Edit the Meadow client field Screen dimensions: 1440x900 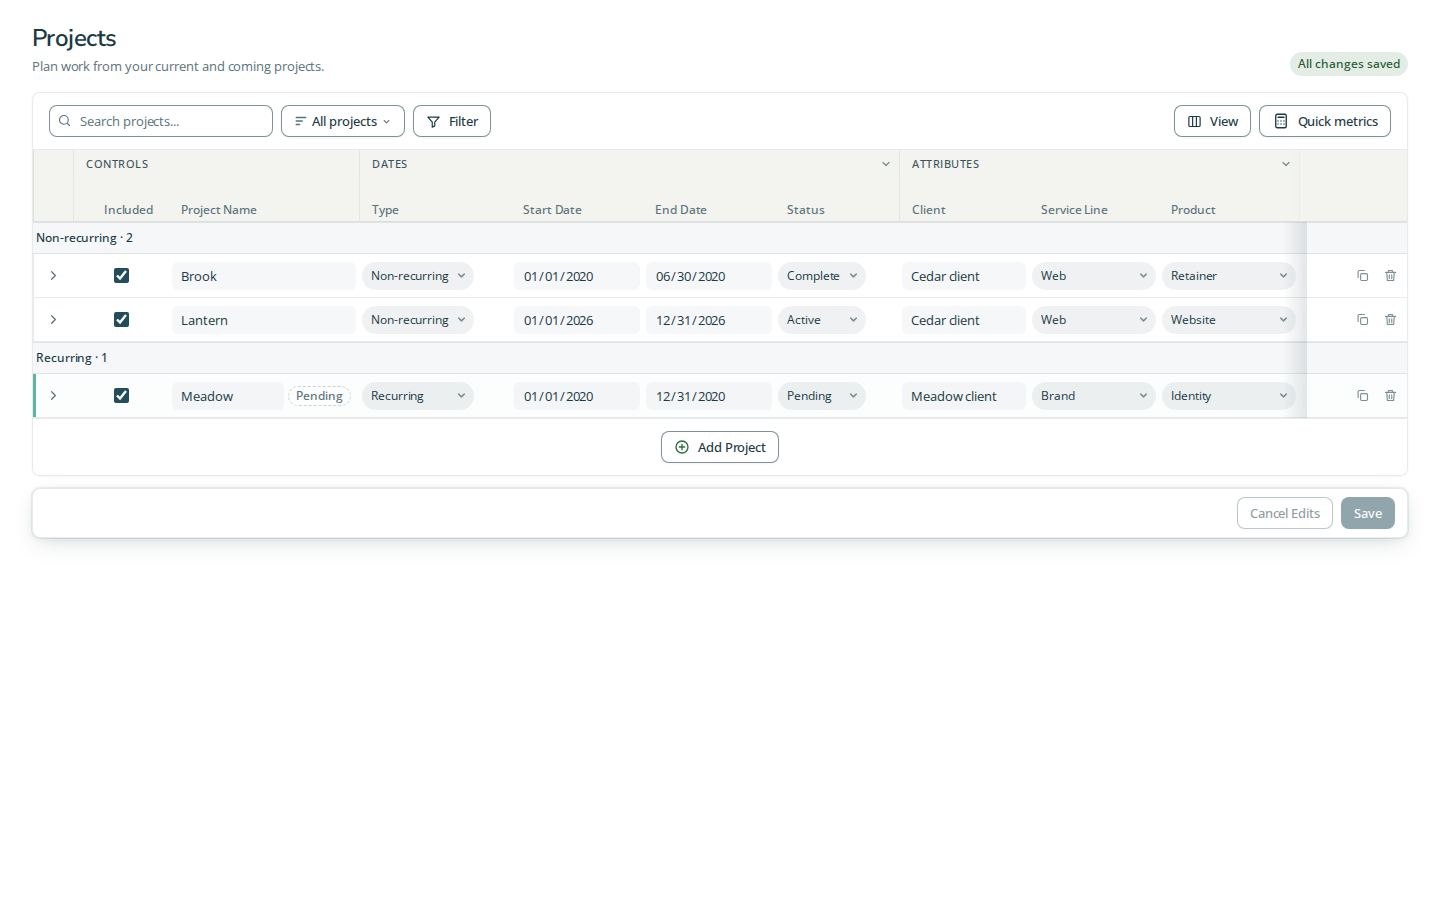pos(964,396)
